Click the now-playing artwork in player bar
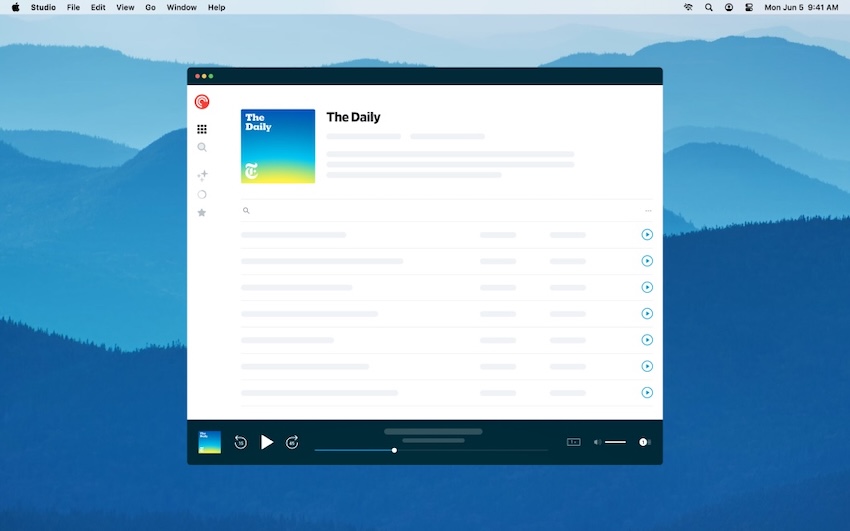The height and width of the screenshot is (531, 850). [209, 442]
